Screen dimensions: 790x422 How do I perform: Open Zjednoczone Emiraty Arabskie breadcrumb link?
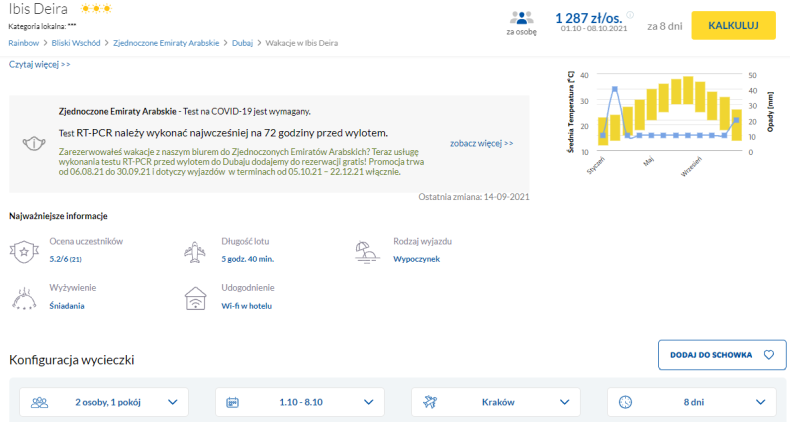tap(166, 43)
